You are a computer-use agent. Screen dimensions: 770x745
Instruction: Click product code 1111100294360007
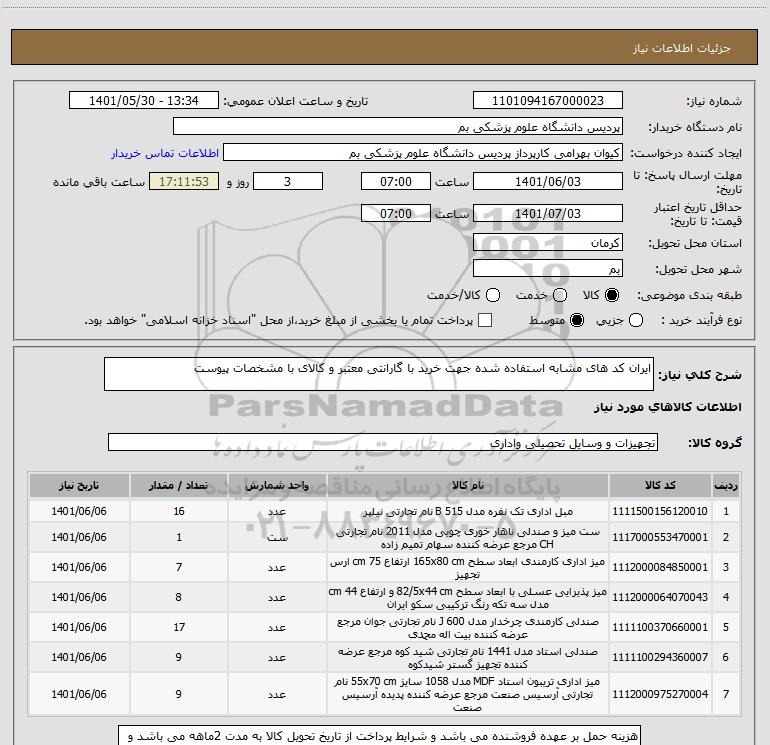click(660, 657)
